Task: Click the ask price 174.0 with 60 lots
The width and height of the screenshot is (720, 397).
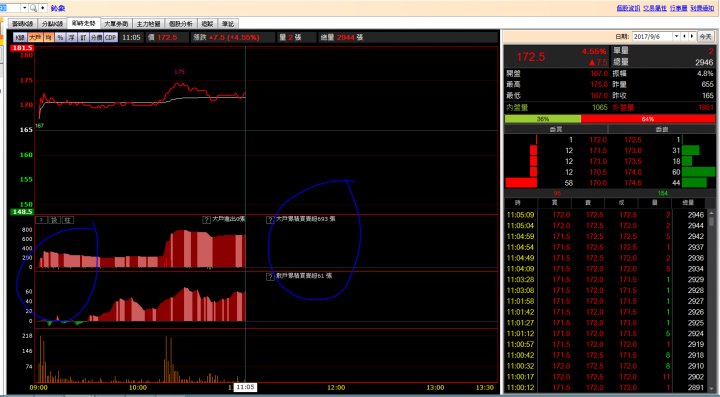Action: pyautogui.click(x=633, y=172)
